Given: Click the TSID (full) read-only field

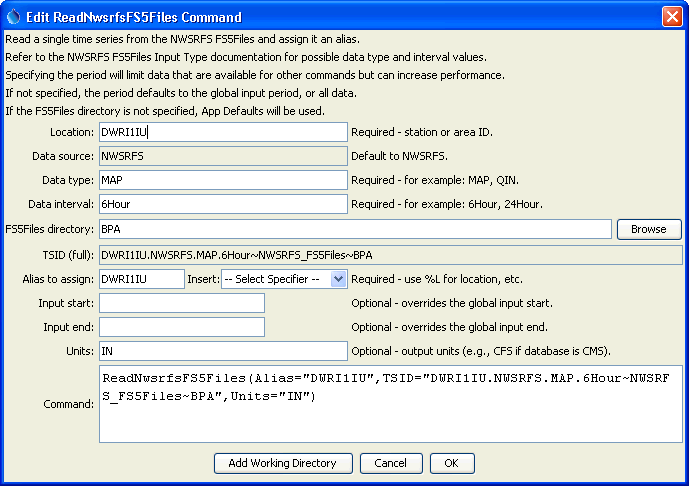Looking at the screenshot, I should point(391,255).
